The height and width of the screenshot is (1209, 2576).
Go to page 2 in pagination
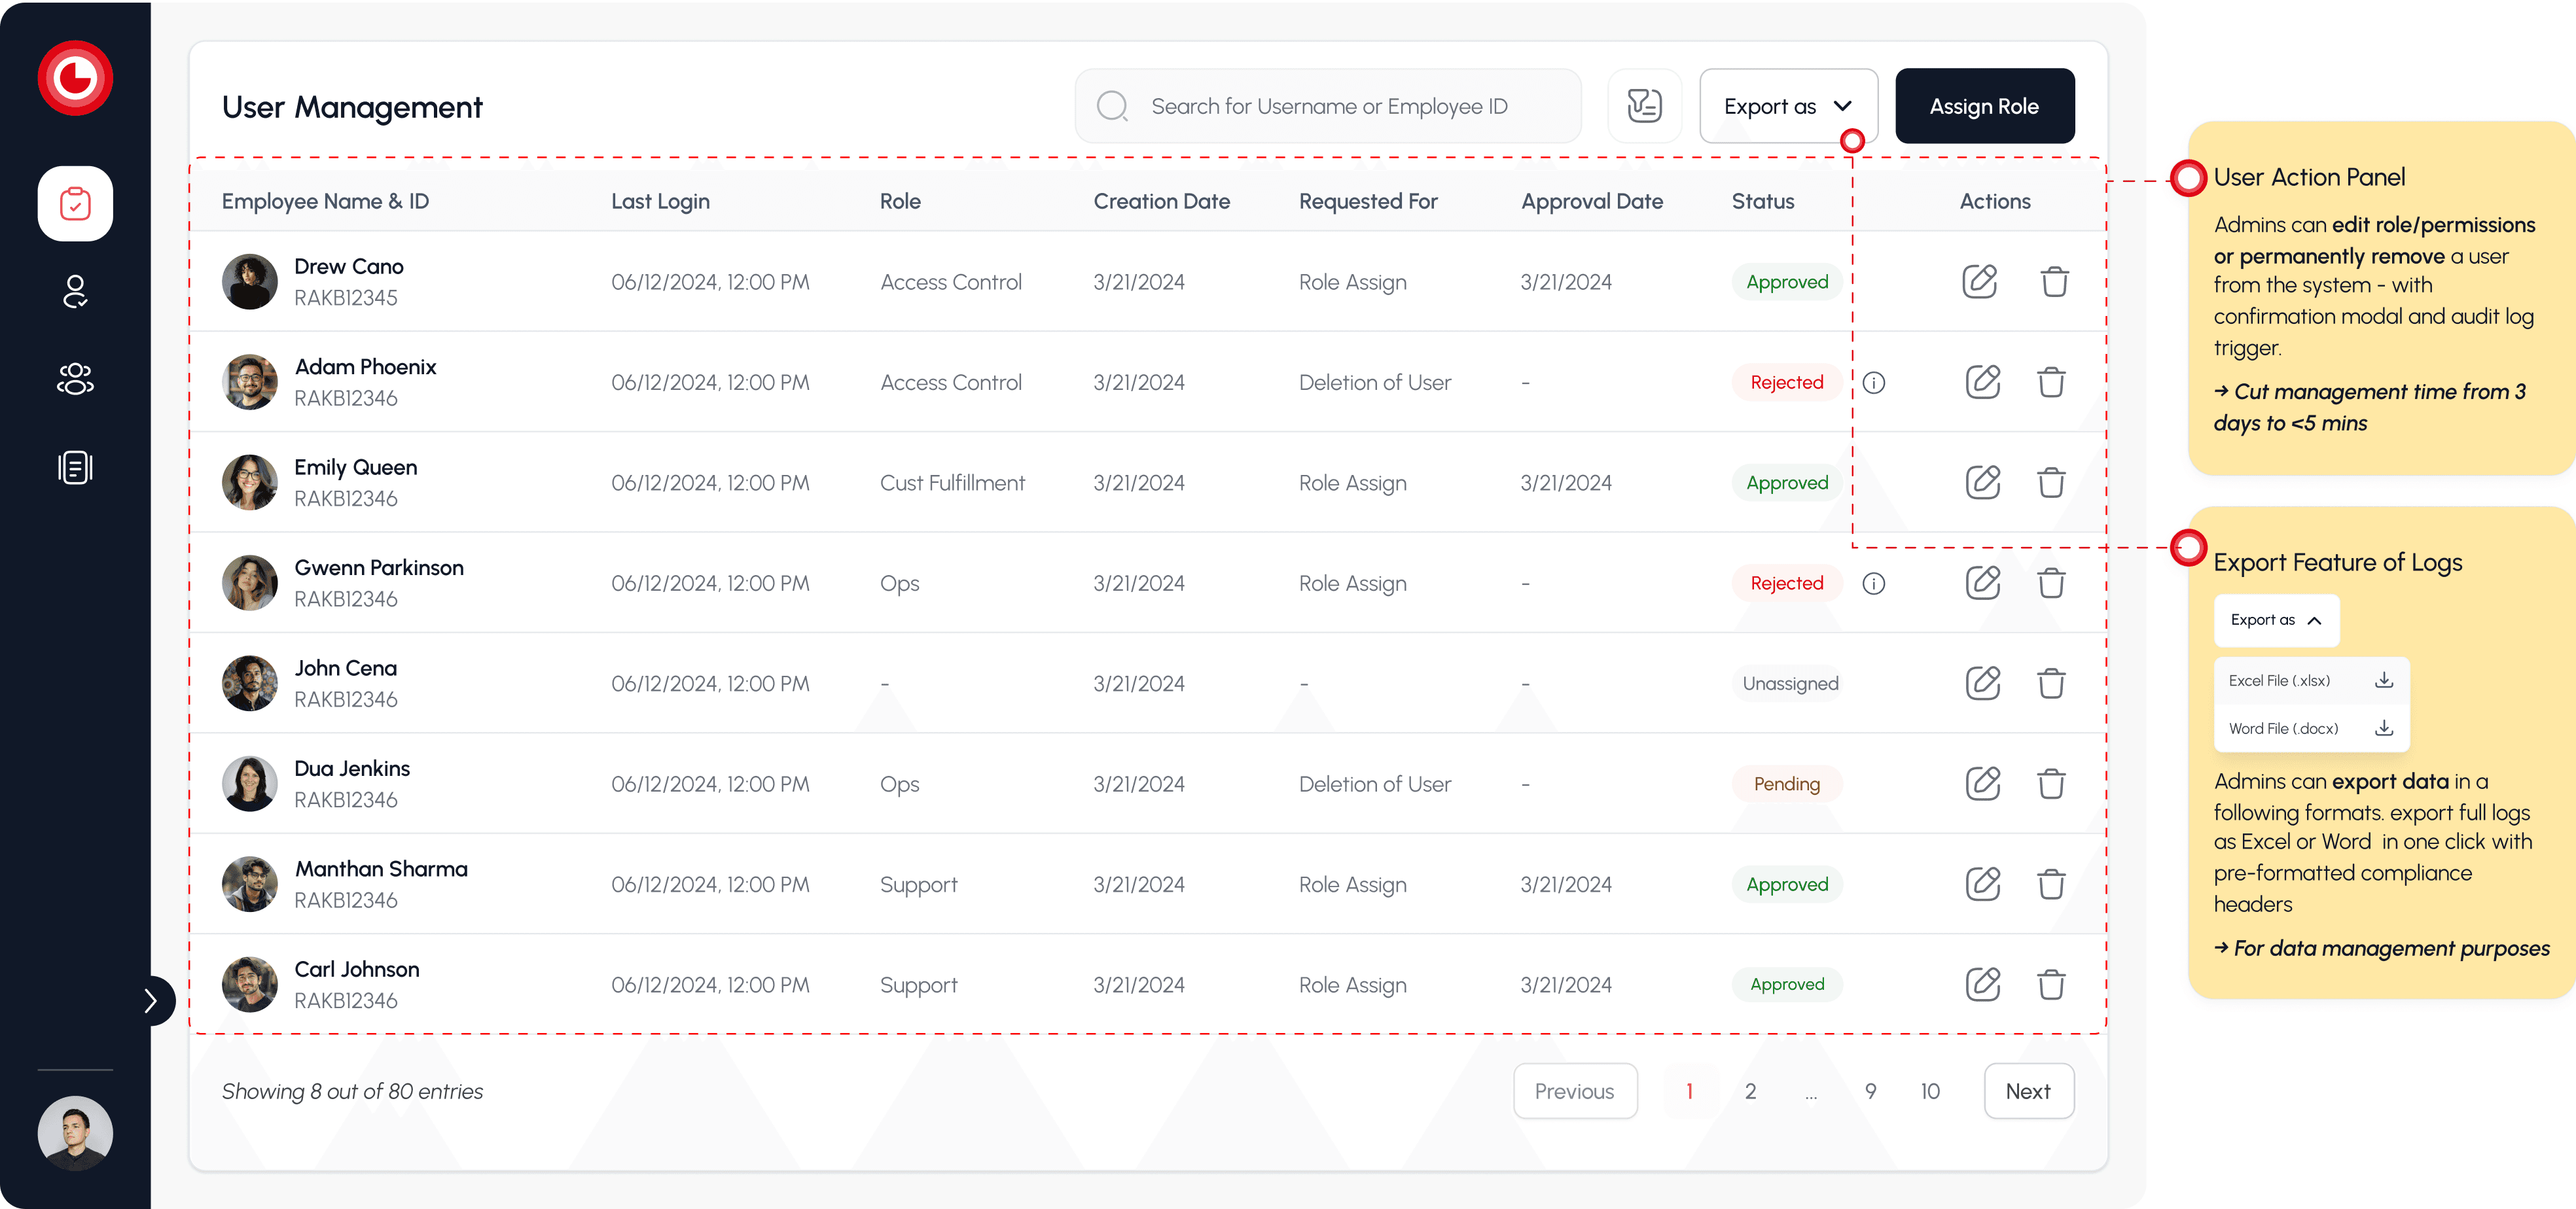pyautogui.click(x=1750, y=1091)
